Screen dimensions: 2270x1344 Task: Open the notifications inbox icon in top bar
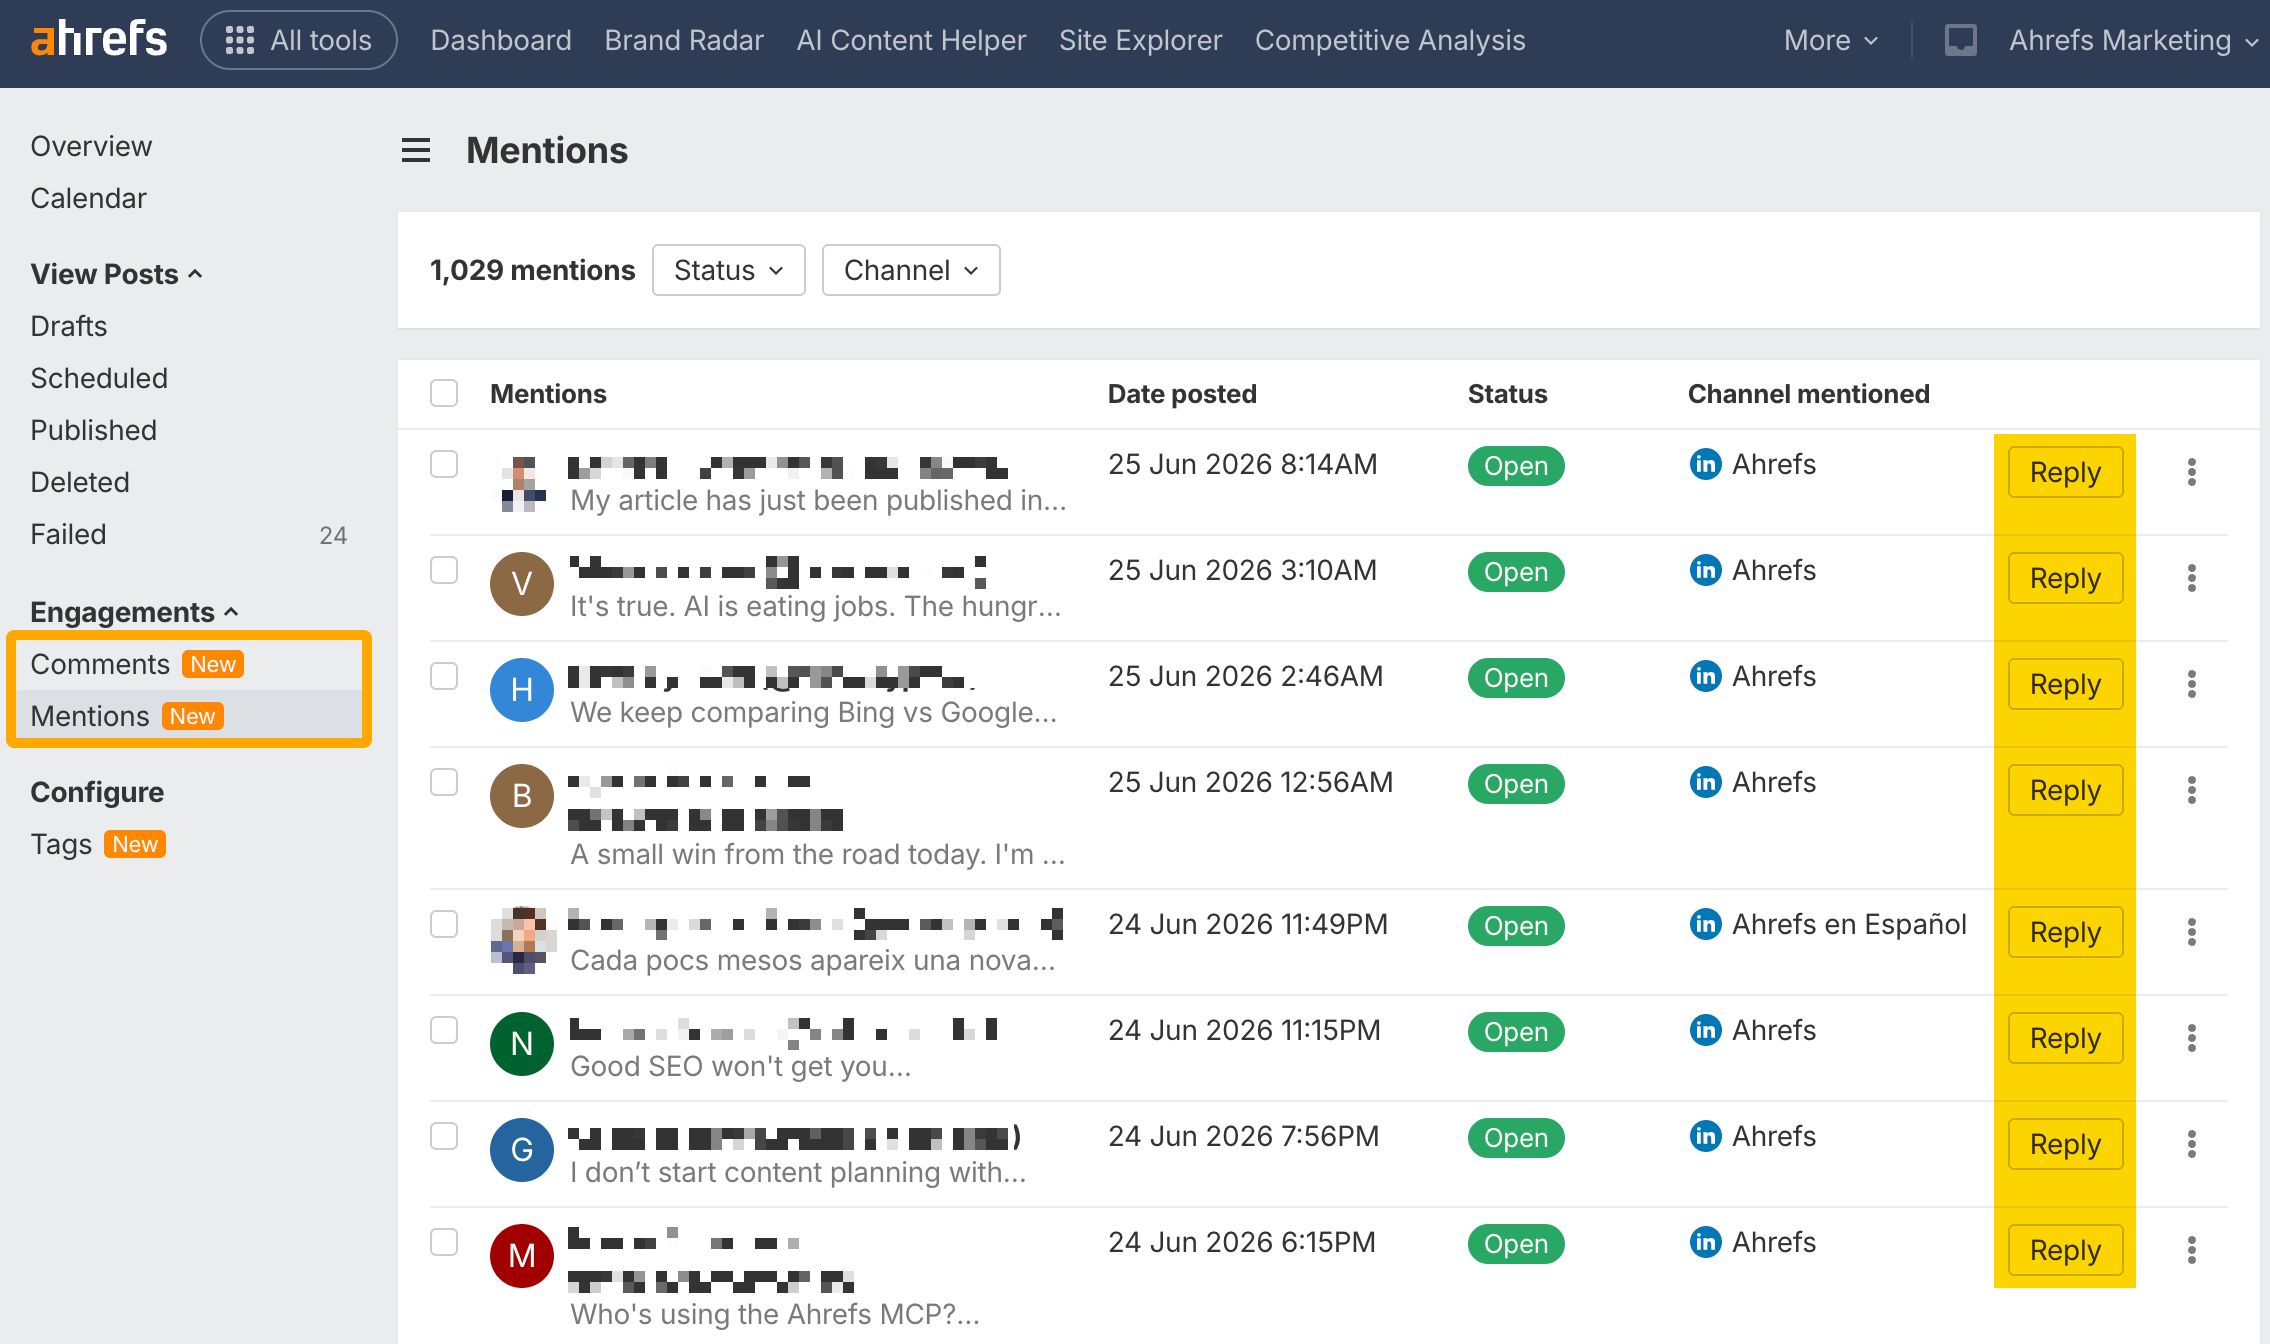[1960, 40]
